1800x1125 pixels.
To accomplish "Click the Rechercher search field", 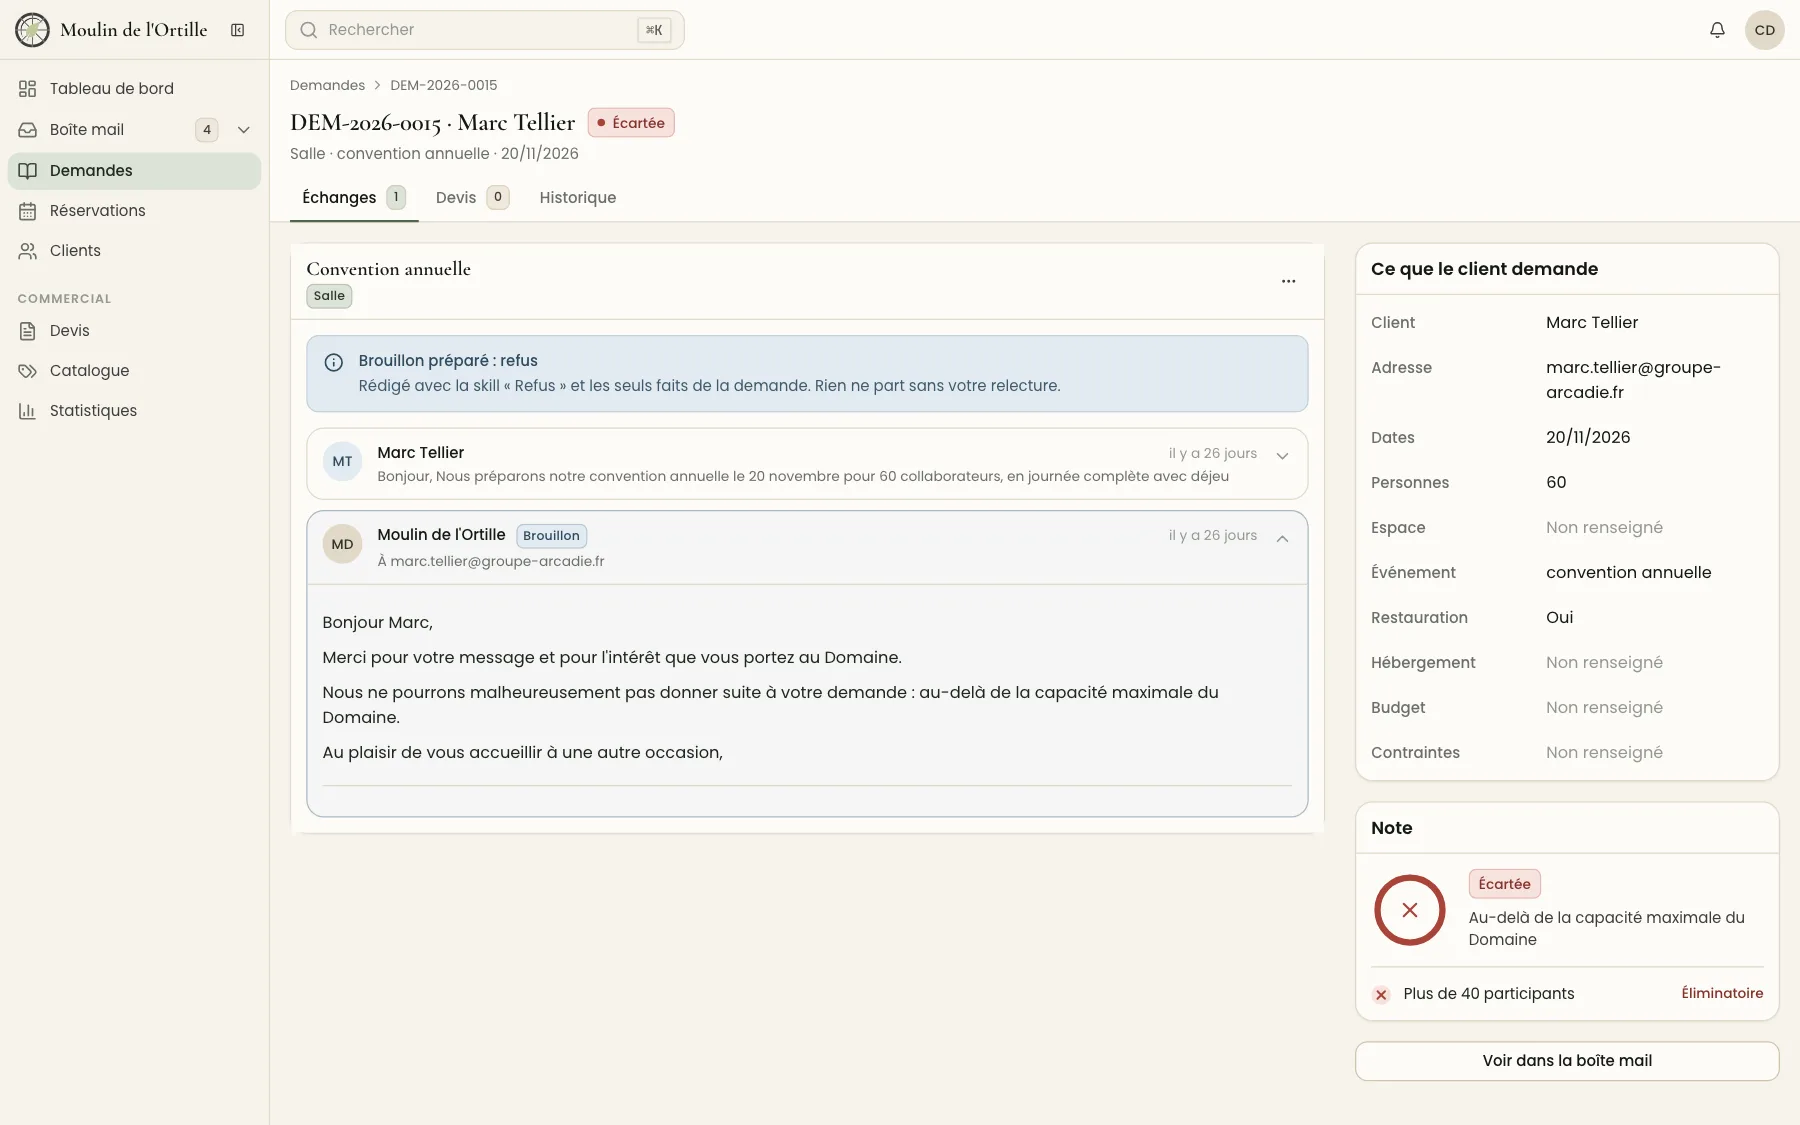I will coord(485,30).
